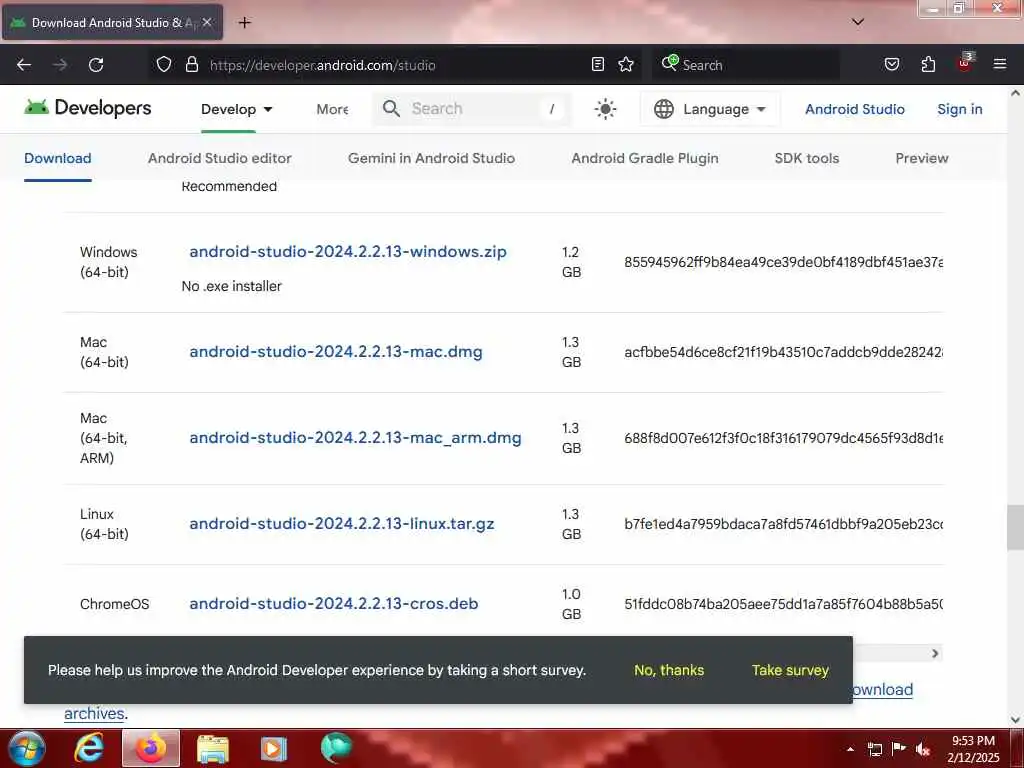Viewport: 1024px width, 768px height.
Task: List all tabs with the chevron
Action: 858,22
